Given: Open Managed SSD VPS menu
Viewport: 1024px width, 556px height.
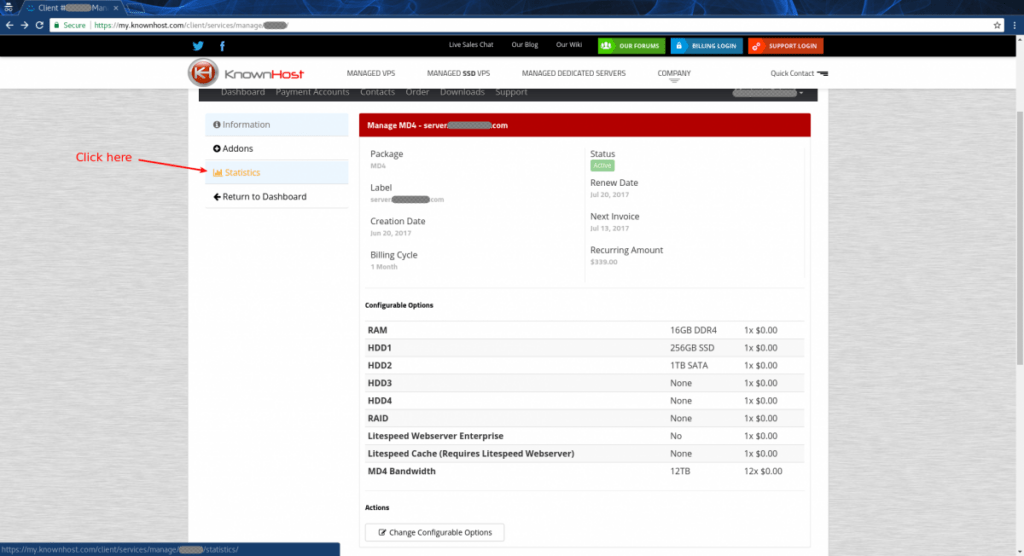Looking at the screenshot, I should (458, 73).
